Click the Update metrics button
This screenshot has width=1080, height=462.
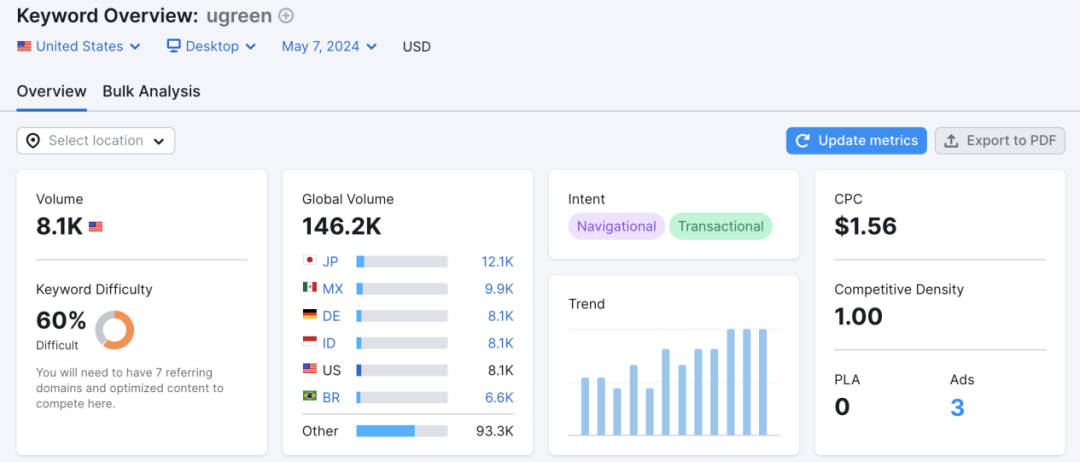[x=856, y=140]
